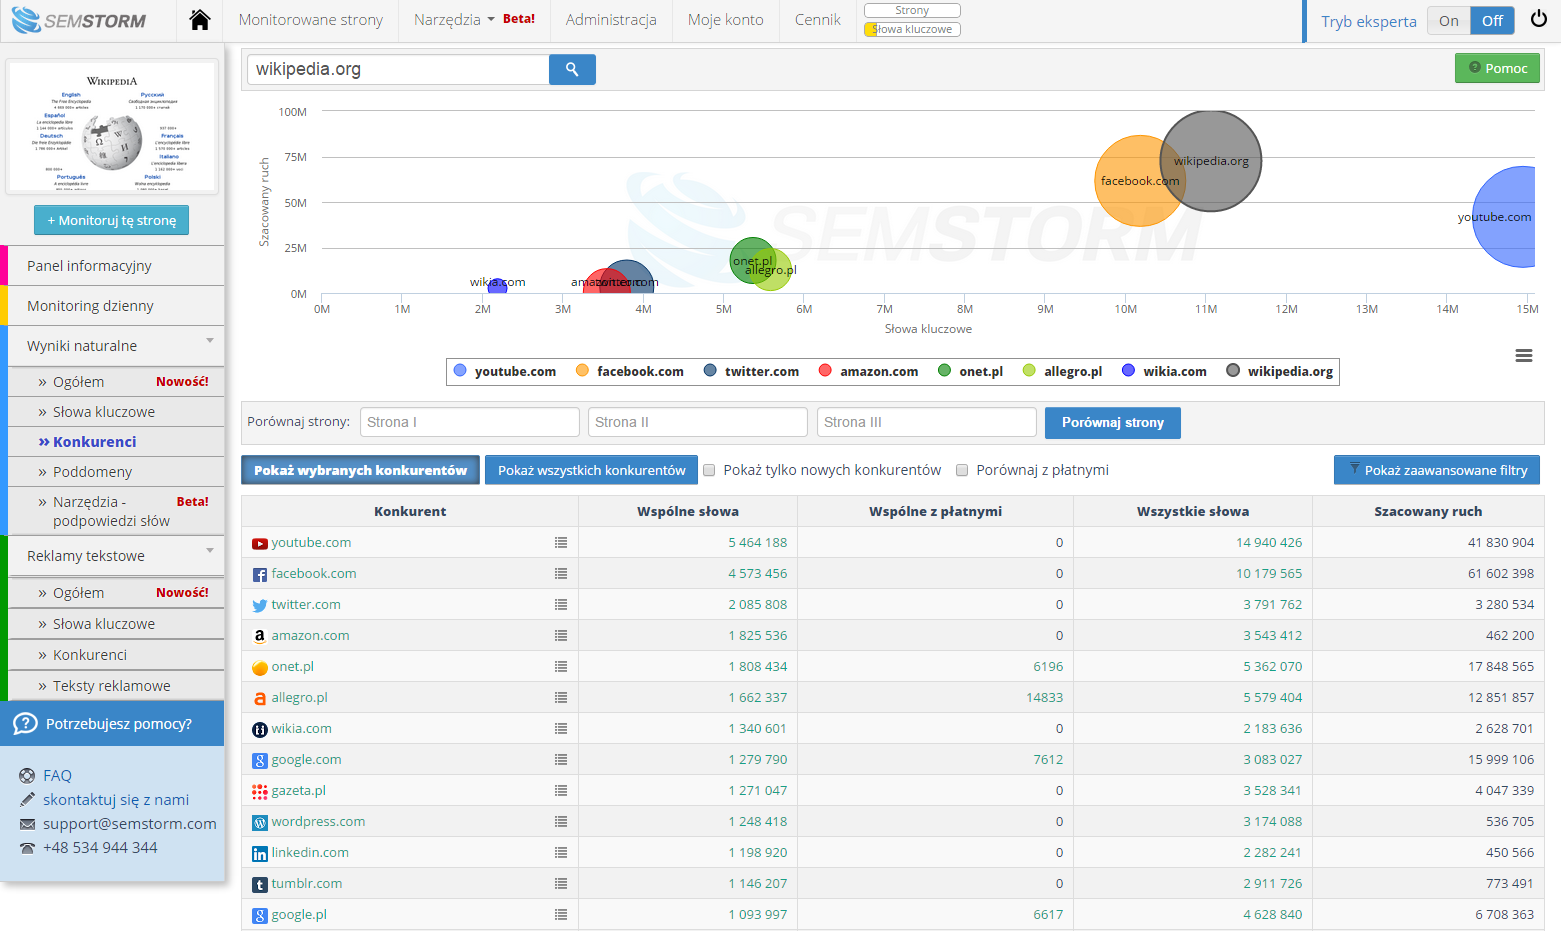The height and width of the screenshot is (931, 1561).
Task: Click 'Porównaj strony' button
Action: (1113, 423)
